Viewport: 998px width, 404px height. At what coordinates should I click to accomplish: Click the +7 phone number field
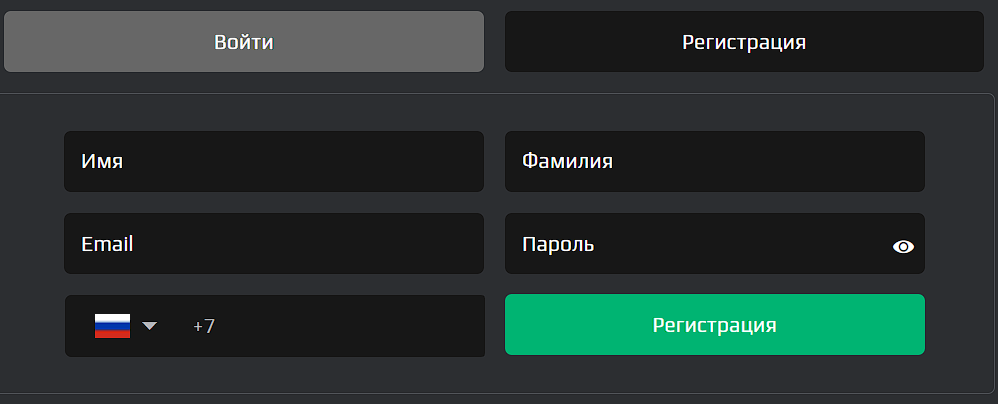(331, 326)
